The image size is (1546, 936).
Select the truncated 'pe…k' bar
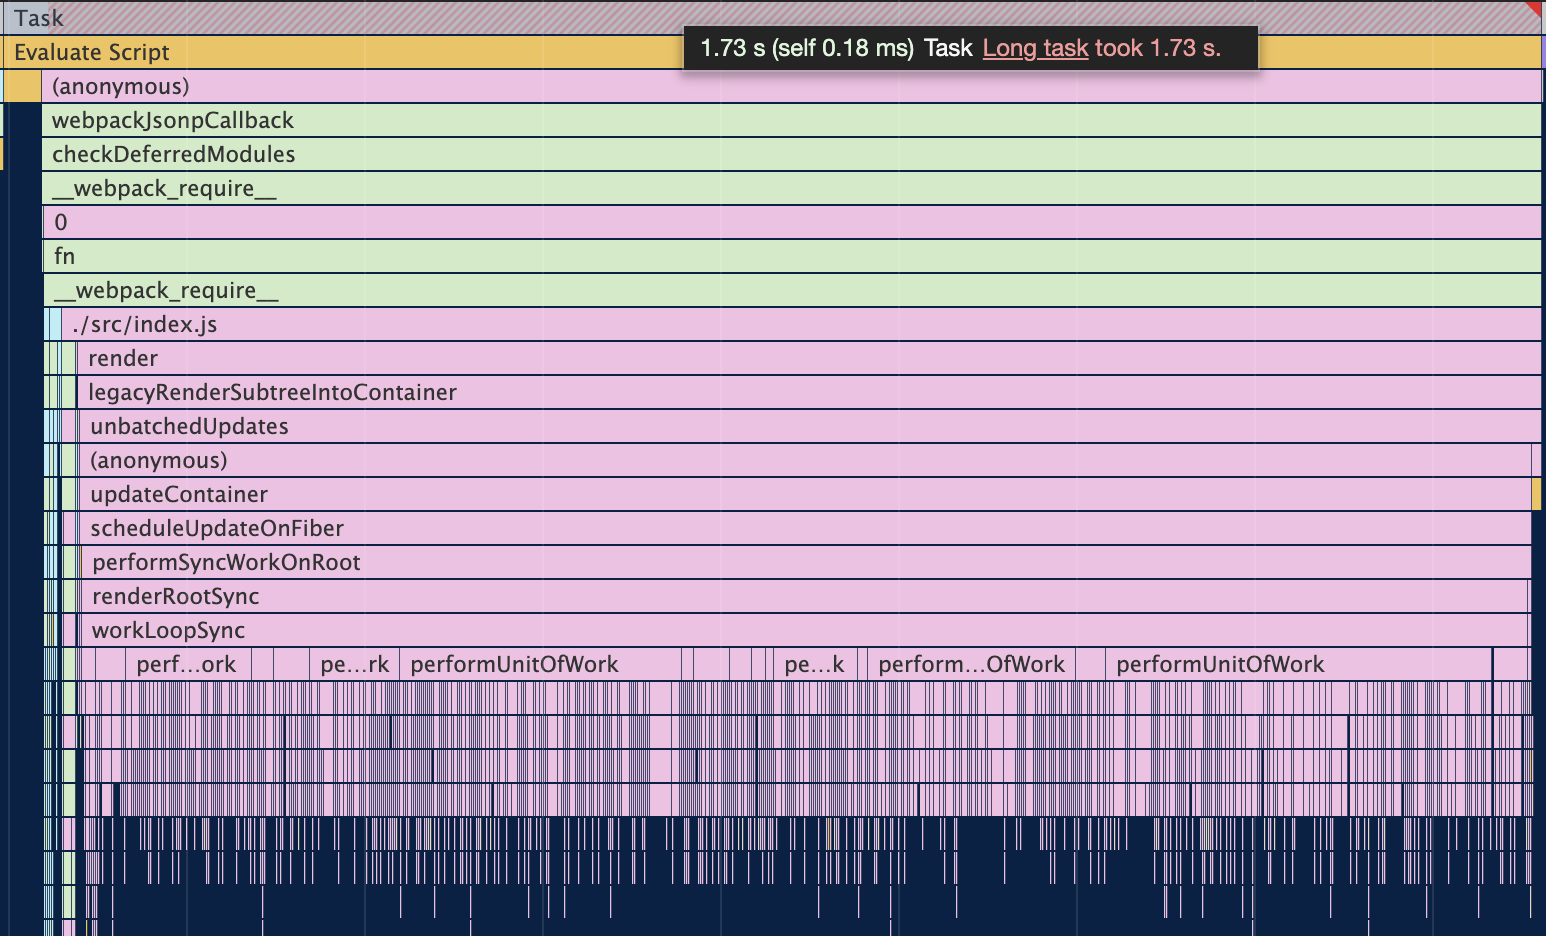(815, 664)
